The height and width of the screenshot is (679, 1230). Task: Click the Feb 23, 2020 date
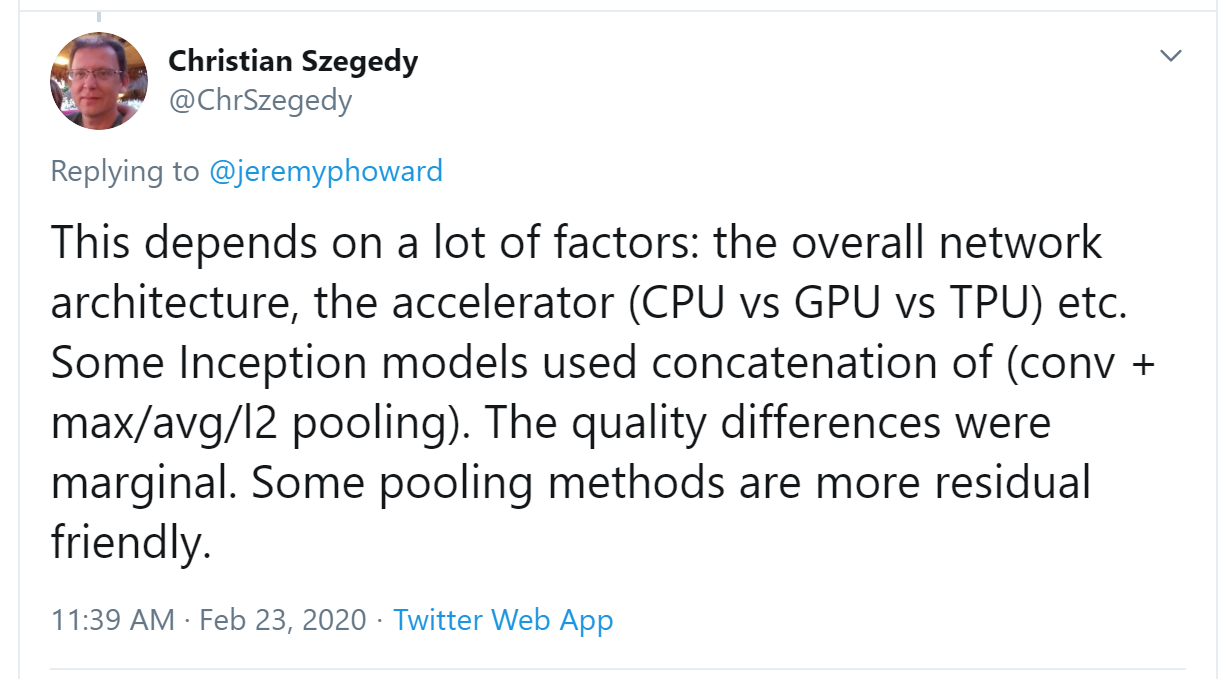283,620
